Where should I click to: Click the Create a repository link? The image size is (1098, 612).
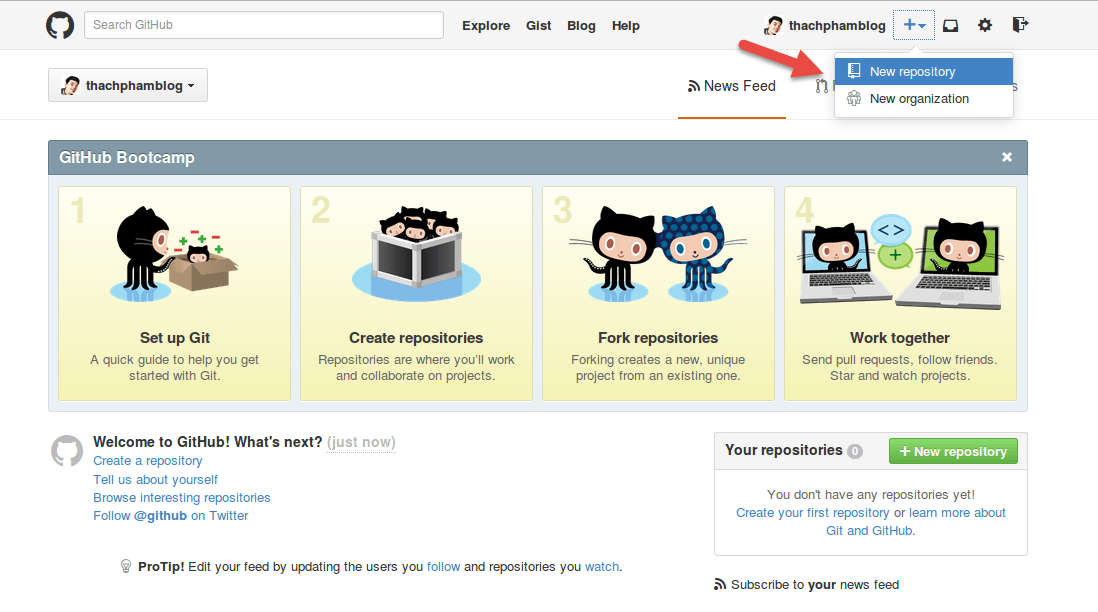[148, 461]
